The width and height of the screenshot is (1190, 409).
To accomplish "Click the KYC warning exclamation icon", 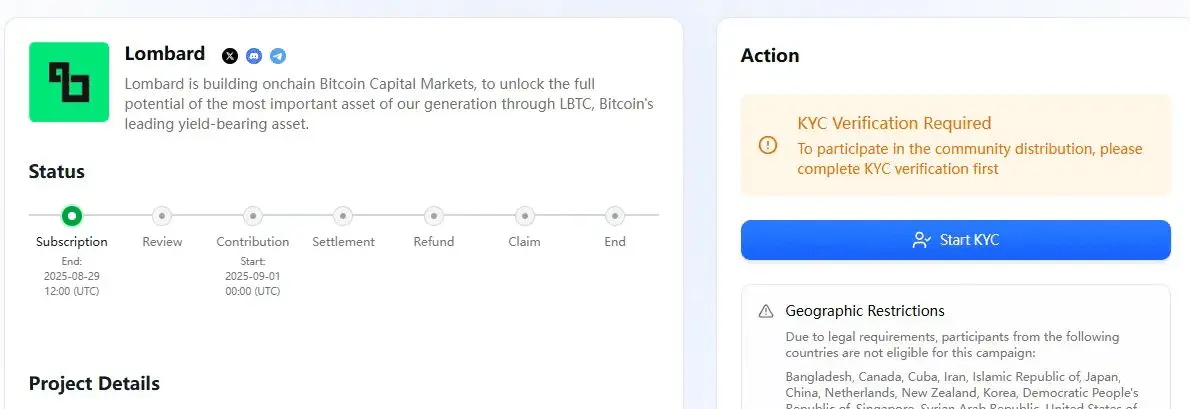I will pos(768,145).
